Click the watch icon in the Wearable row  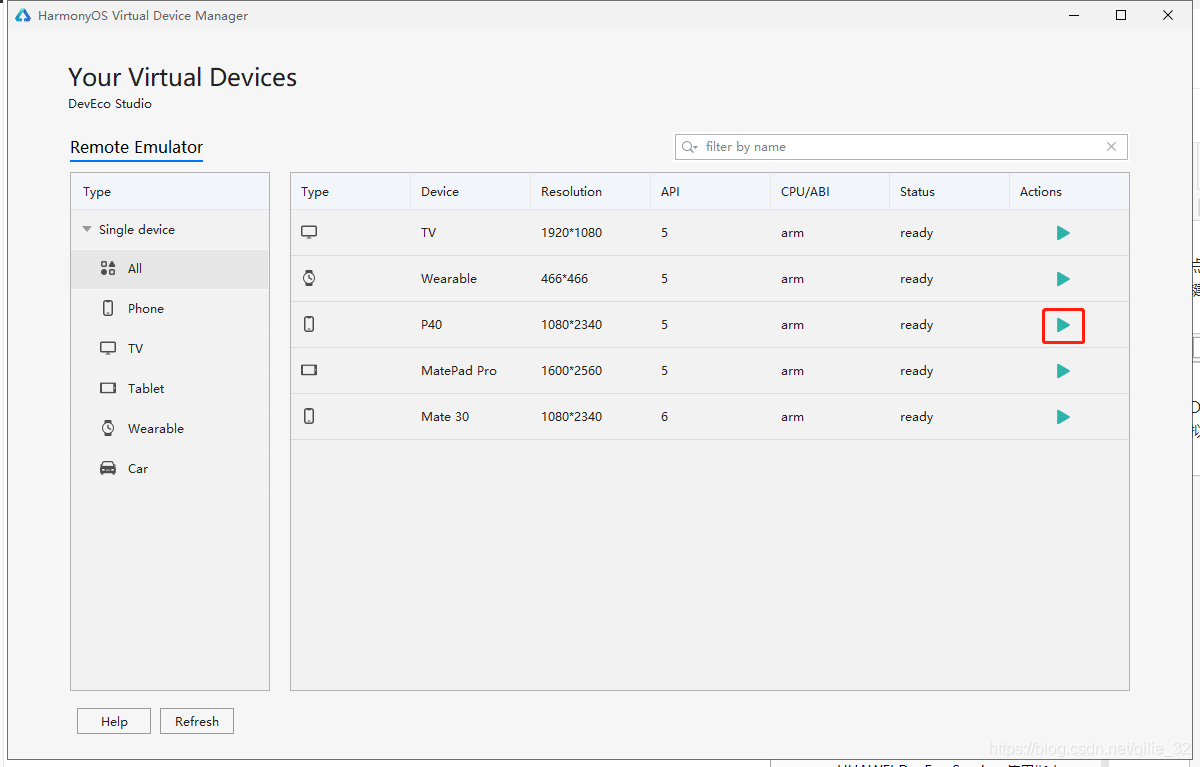309,278
